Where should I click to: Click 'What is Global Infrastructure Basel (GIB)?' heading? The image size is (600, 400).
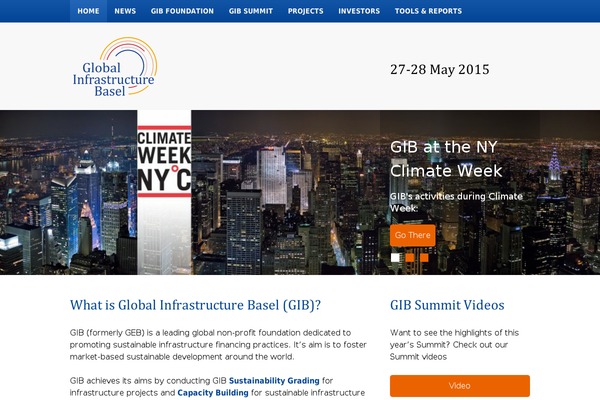(x=195, y=305)
